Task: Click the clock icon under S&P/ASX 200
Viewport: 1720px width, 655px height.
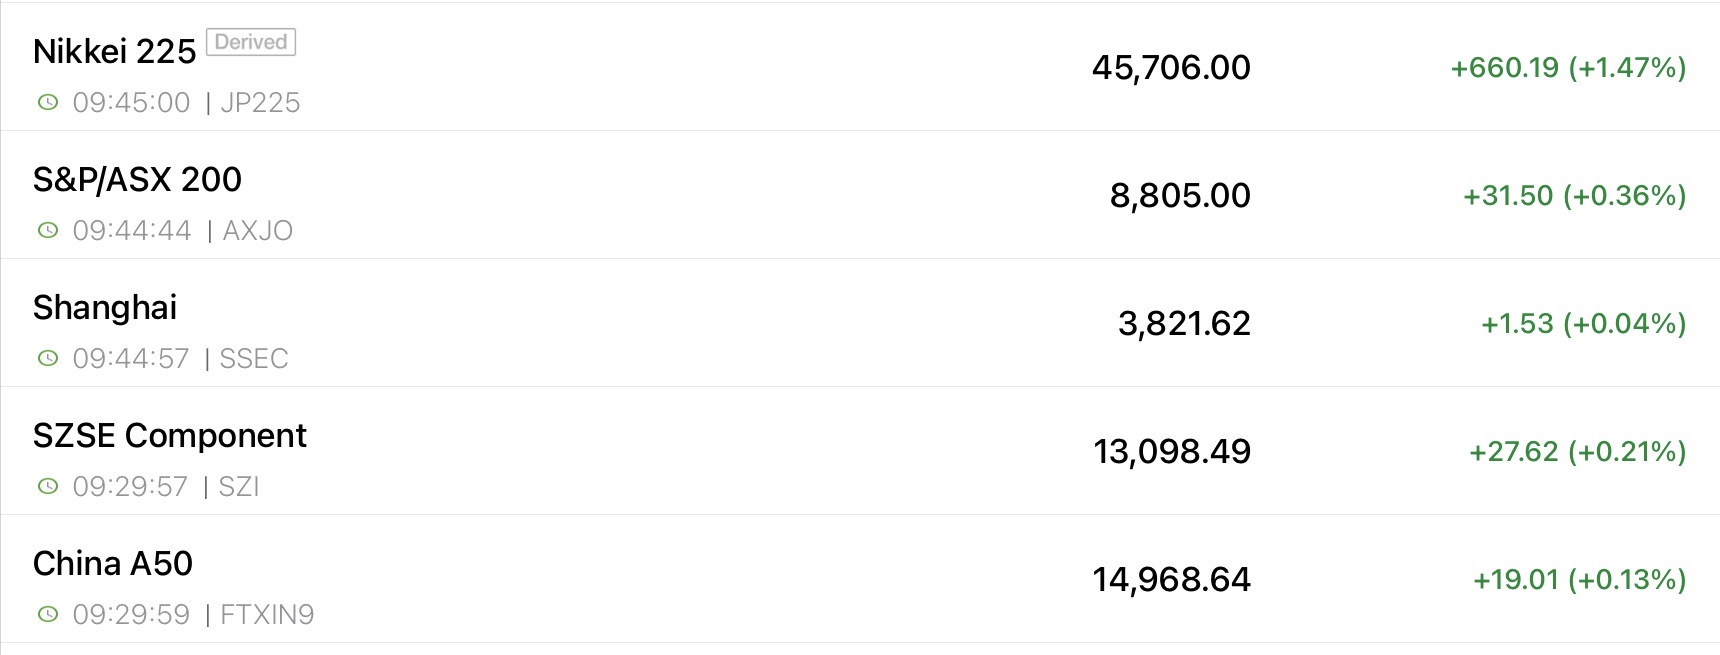Action: click(x=47, y=231)
